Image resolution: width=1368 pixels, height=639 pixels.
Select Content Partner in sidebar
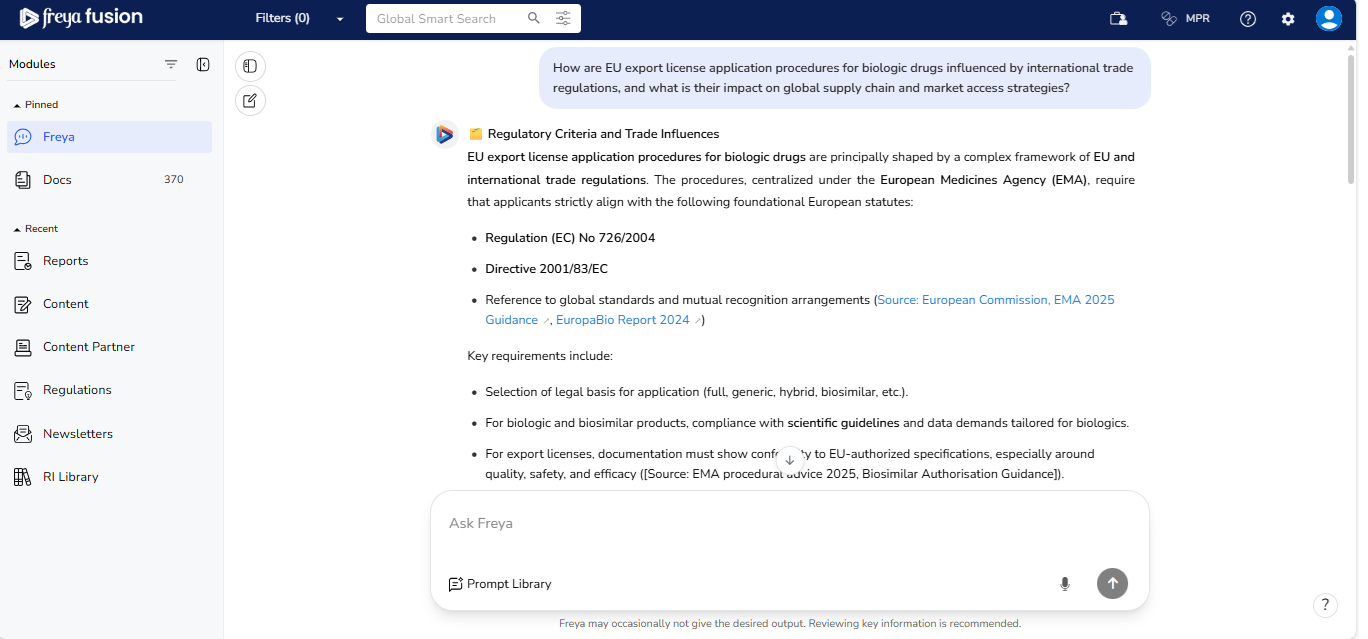88,347
